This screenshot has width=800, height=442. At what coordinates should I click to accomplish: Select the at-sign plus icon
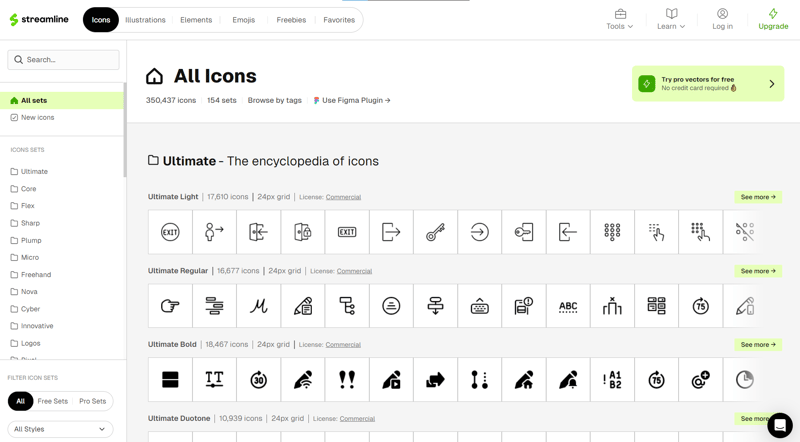coord(701,380)
